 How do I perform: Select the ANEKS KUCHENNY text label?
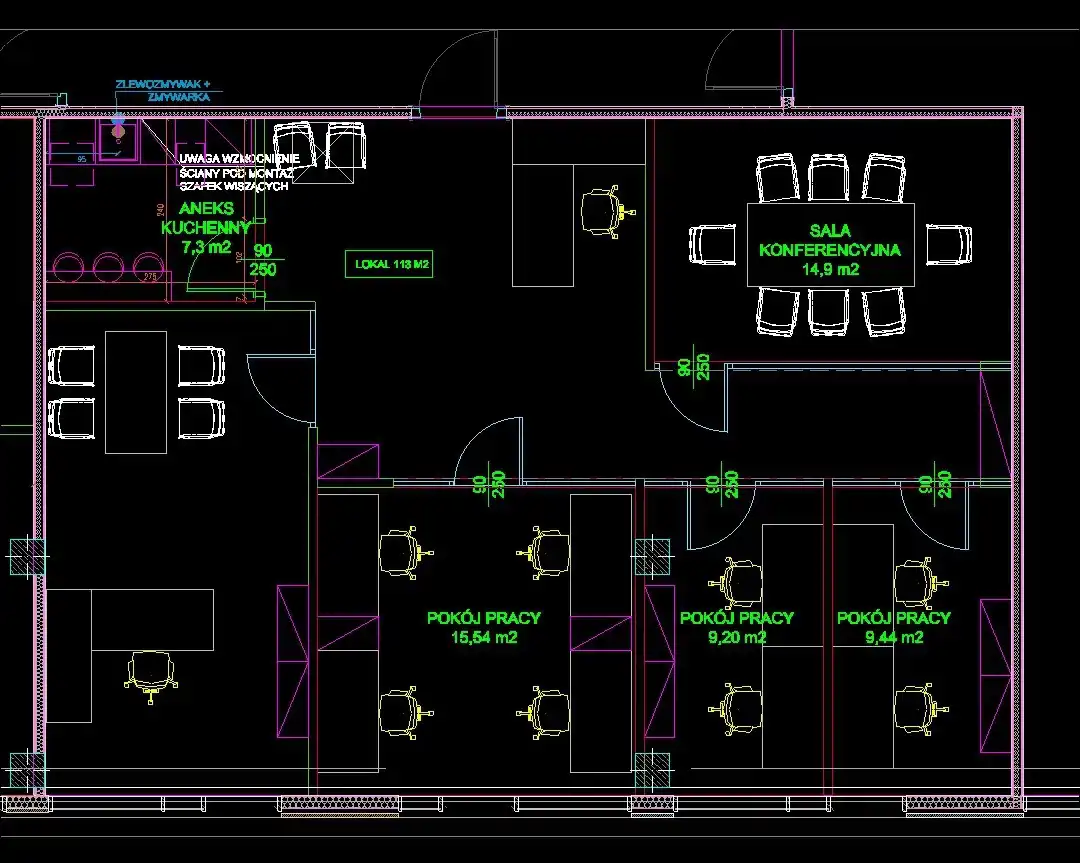click(x=204, y=218)
